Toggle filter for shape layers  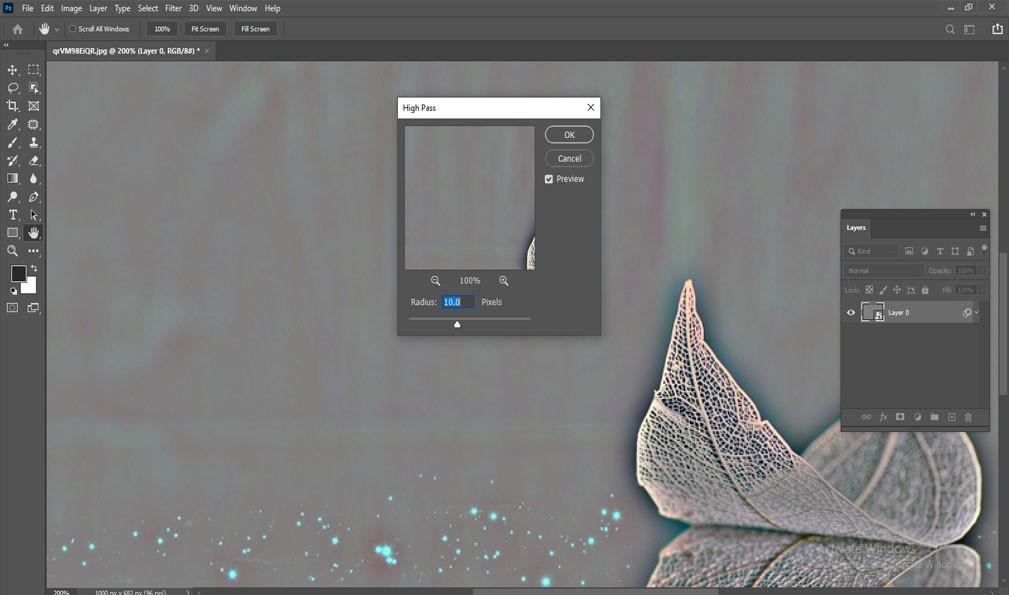[955, 251]
